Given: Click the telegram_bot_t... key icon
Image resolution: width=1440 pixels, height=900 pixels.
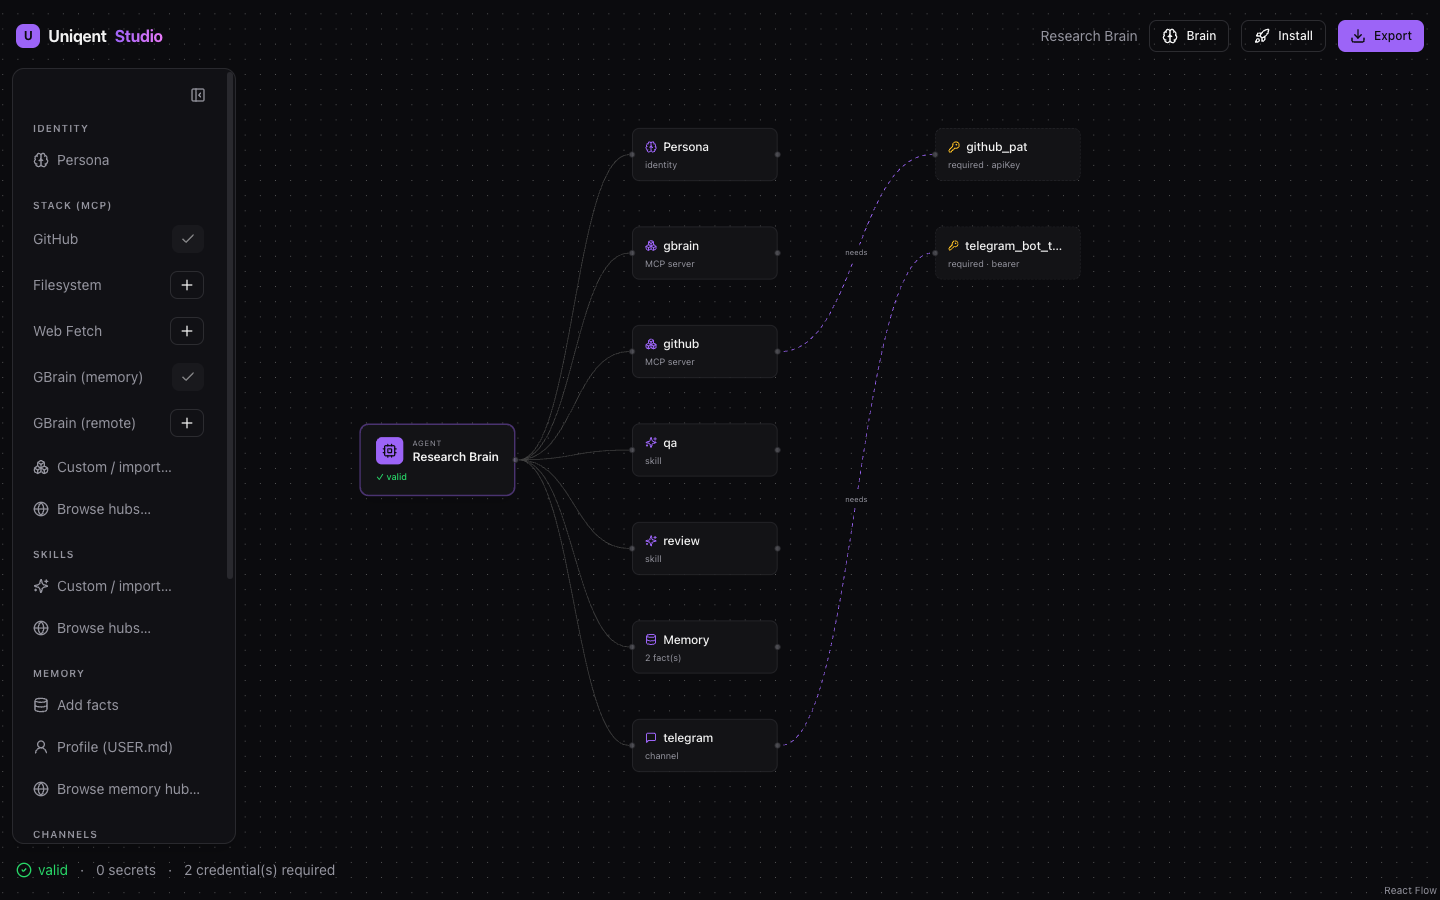Looking at the screenshot, I should pyautogui.click(x=954, y=246).
